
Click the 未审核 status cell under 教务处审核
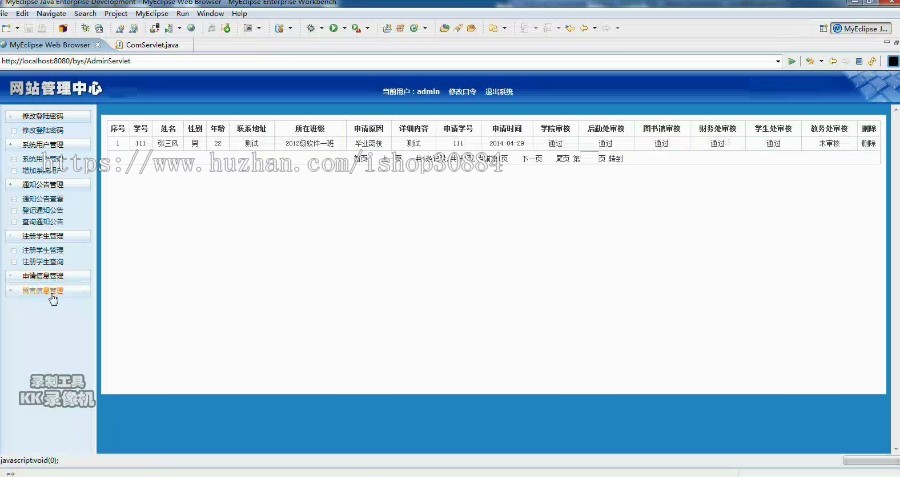[x=829, y=144]
